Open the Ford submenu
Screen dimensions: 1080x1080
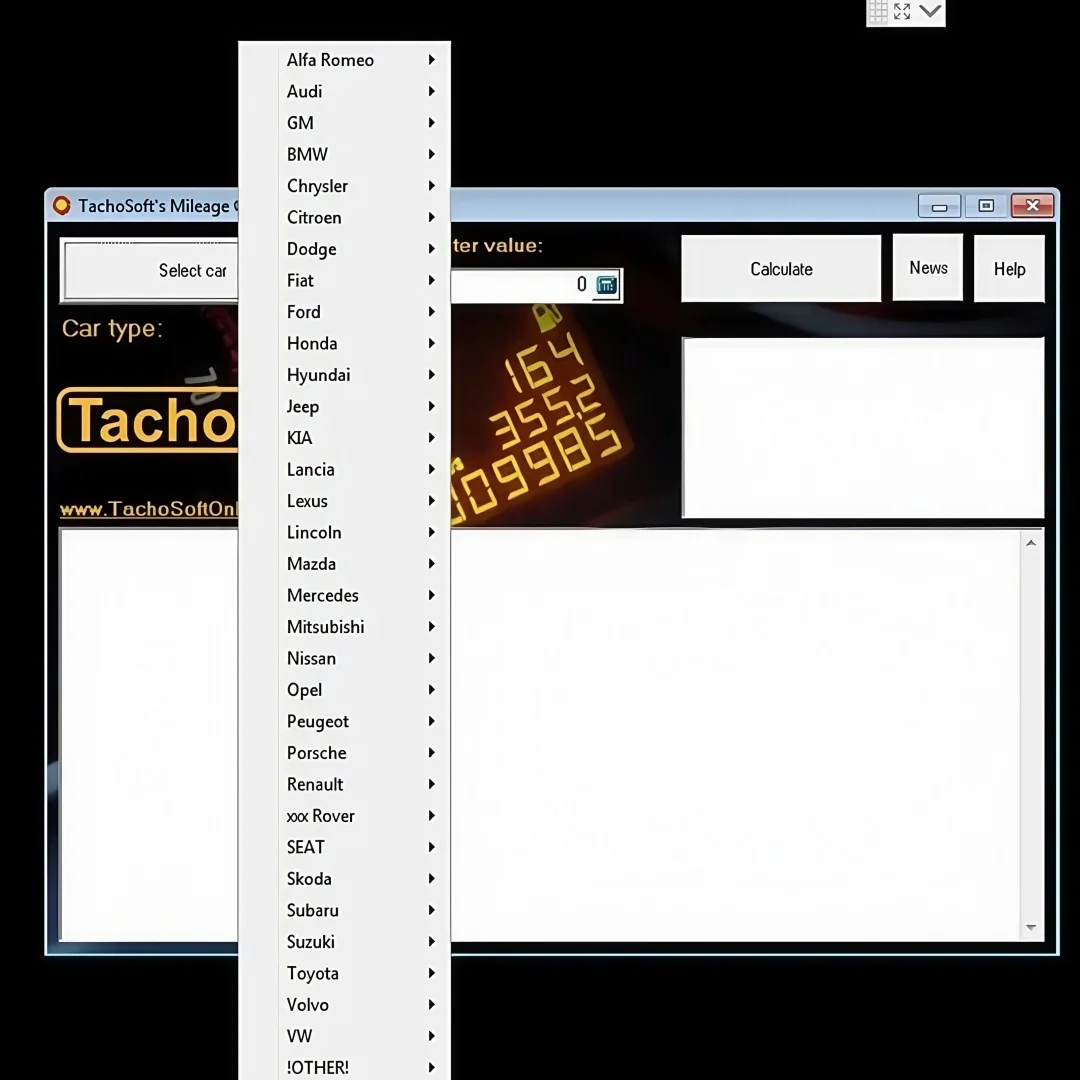point(344,312)
